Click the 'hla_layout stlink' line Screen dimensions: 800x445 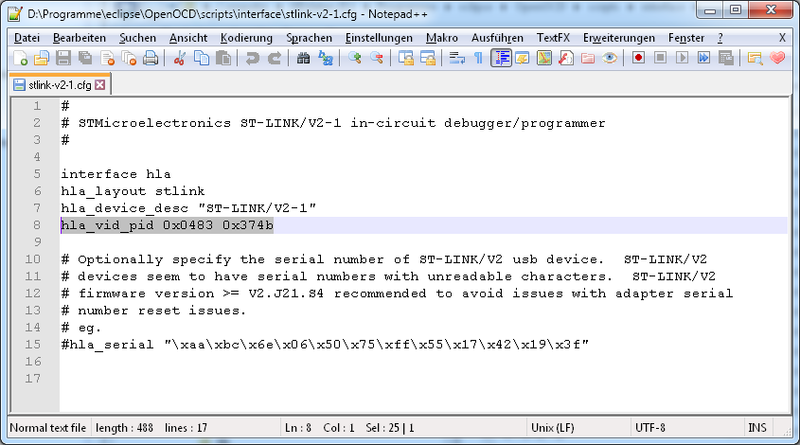133,191
